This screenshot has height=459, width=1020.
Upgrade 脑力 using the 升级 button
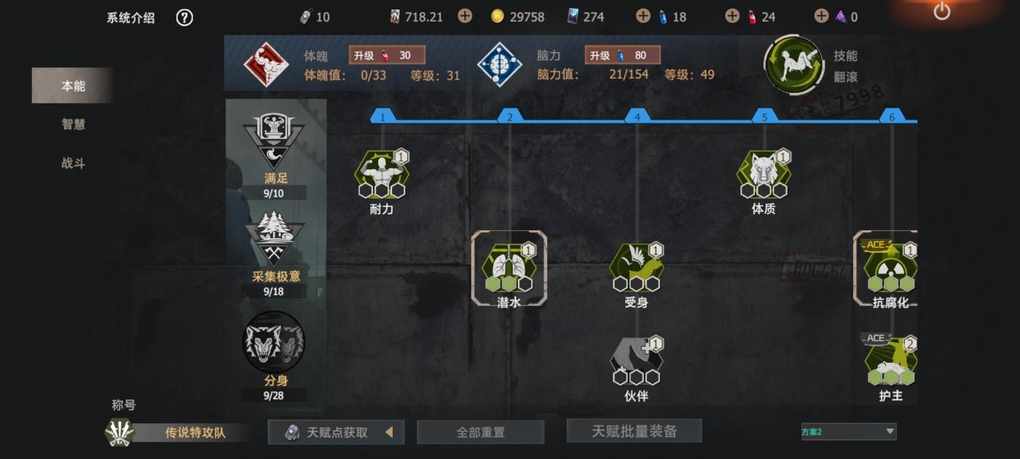[623, 55]
